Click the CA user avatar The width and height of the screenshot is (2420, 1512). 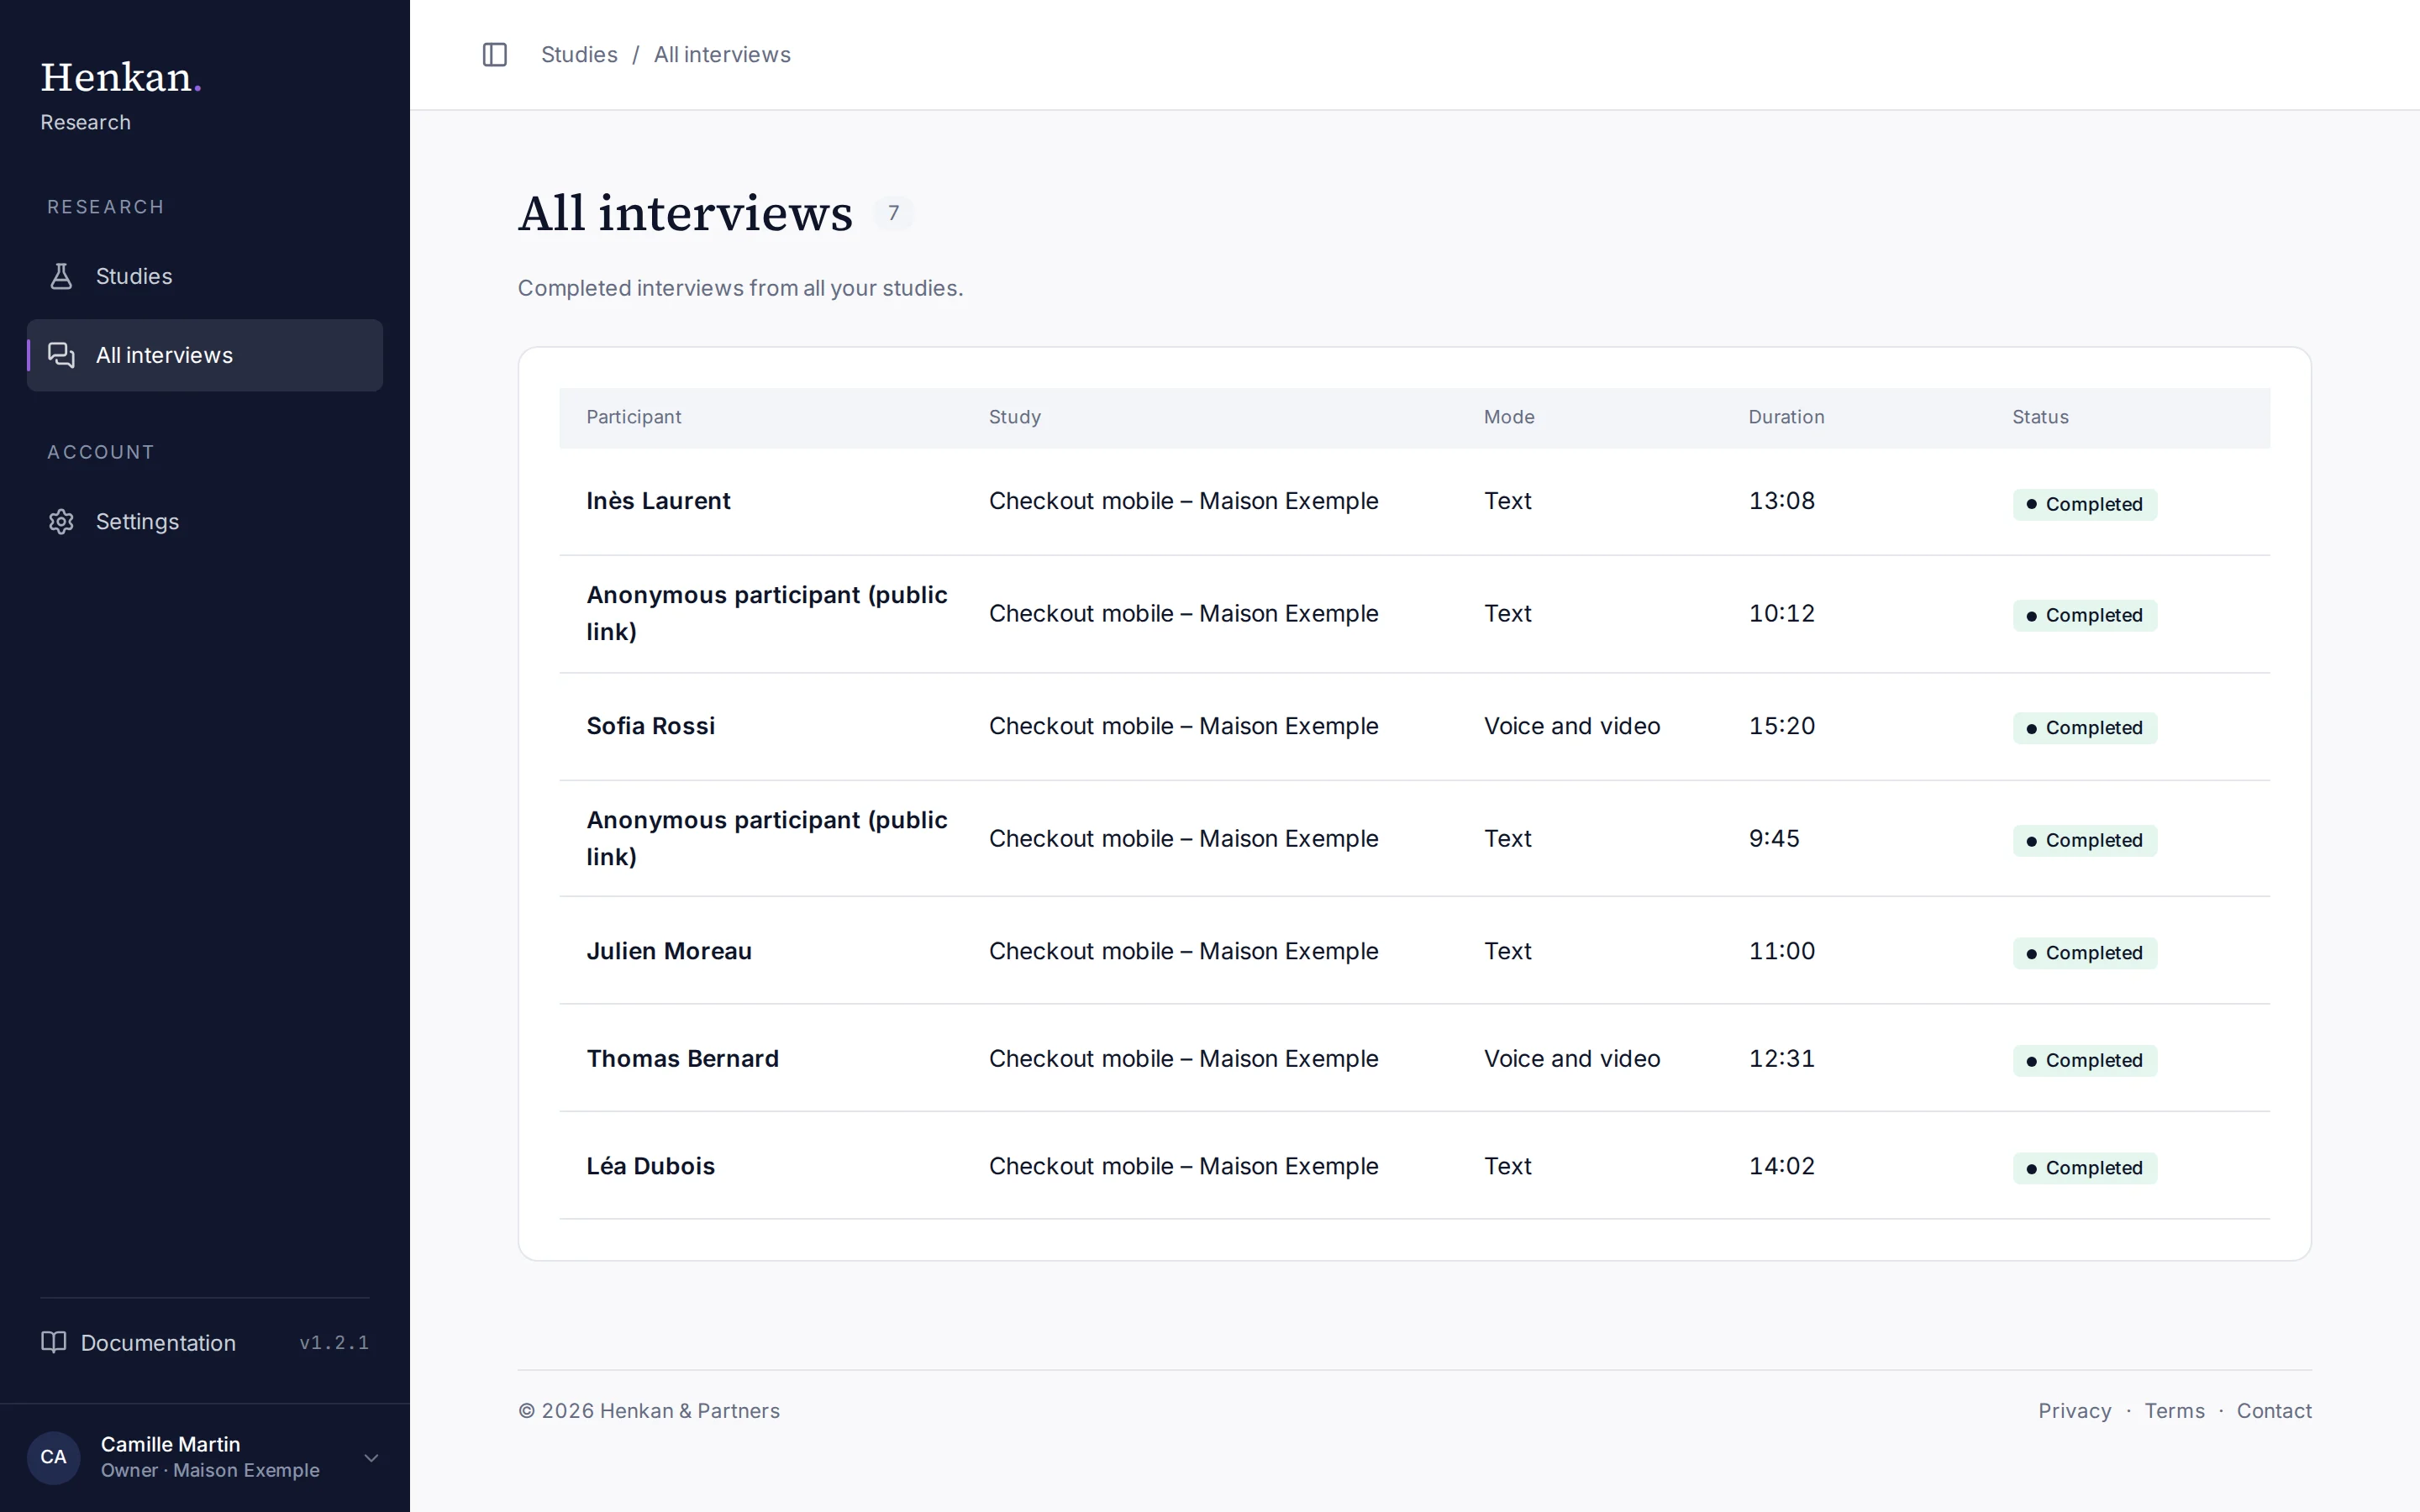coord(53,1457)
